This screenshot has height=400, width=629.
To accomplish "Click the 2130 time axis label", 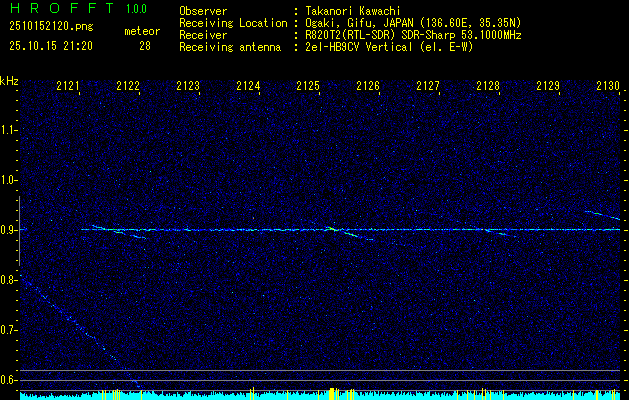I will (607, 85).
